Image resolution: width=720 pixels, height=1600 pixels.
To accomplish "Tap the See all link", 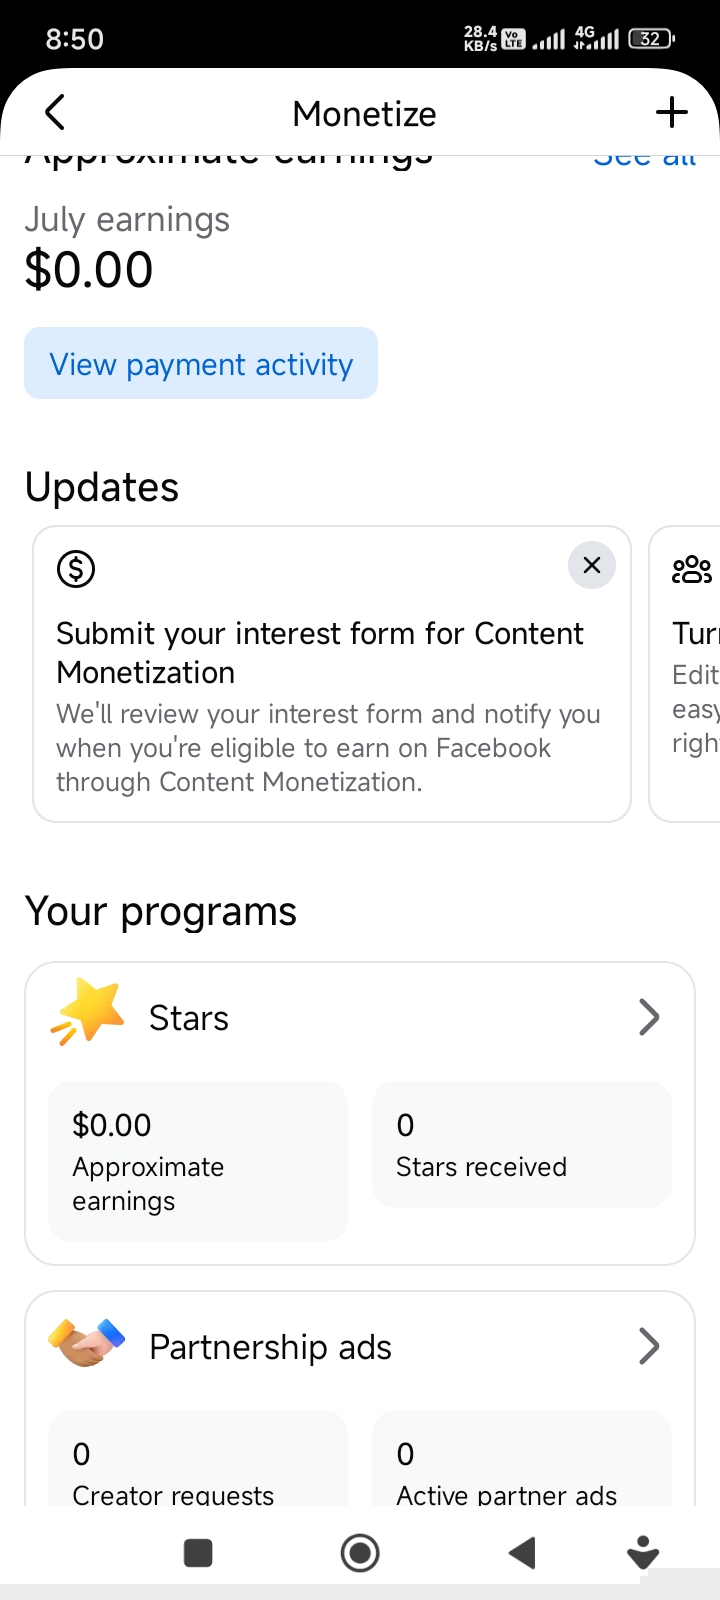I will [x=644, y=160].
